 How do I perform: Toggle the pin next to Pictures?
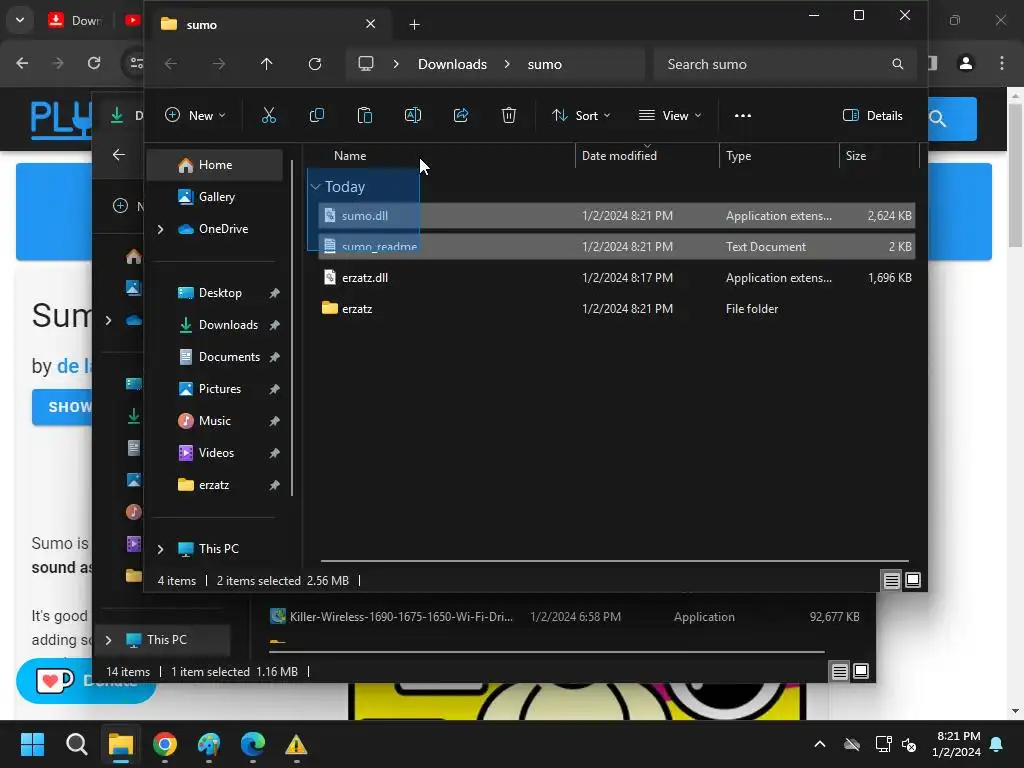coord(274,389)
